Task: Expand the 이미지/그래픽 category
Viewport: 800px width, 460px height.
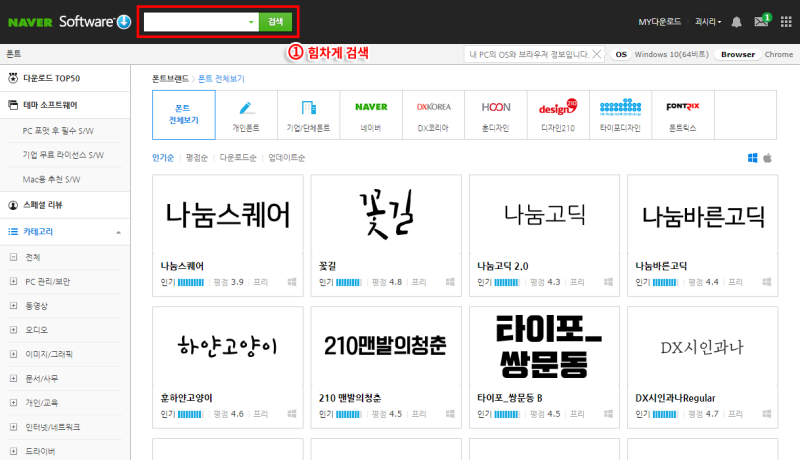Action: (x=13, y=354)
